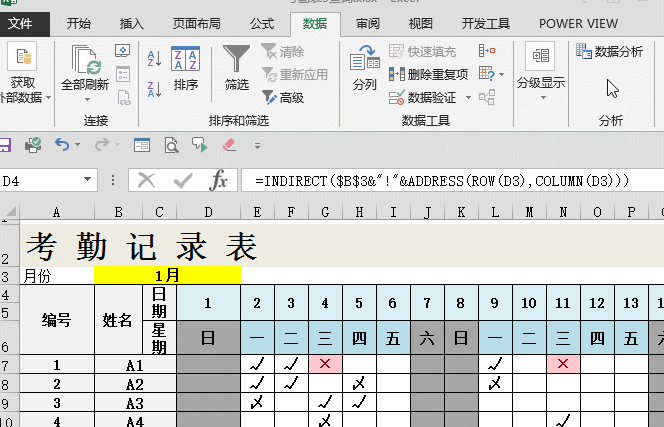Switch to the 公式 (Formulas) tab
The image size is (664, 427).
click(x=262, y=23)
